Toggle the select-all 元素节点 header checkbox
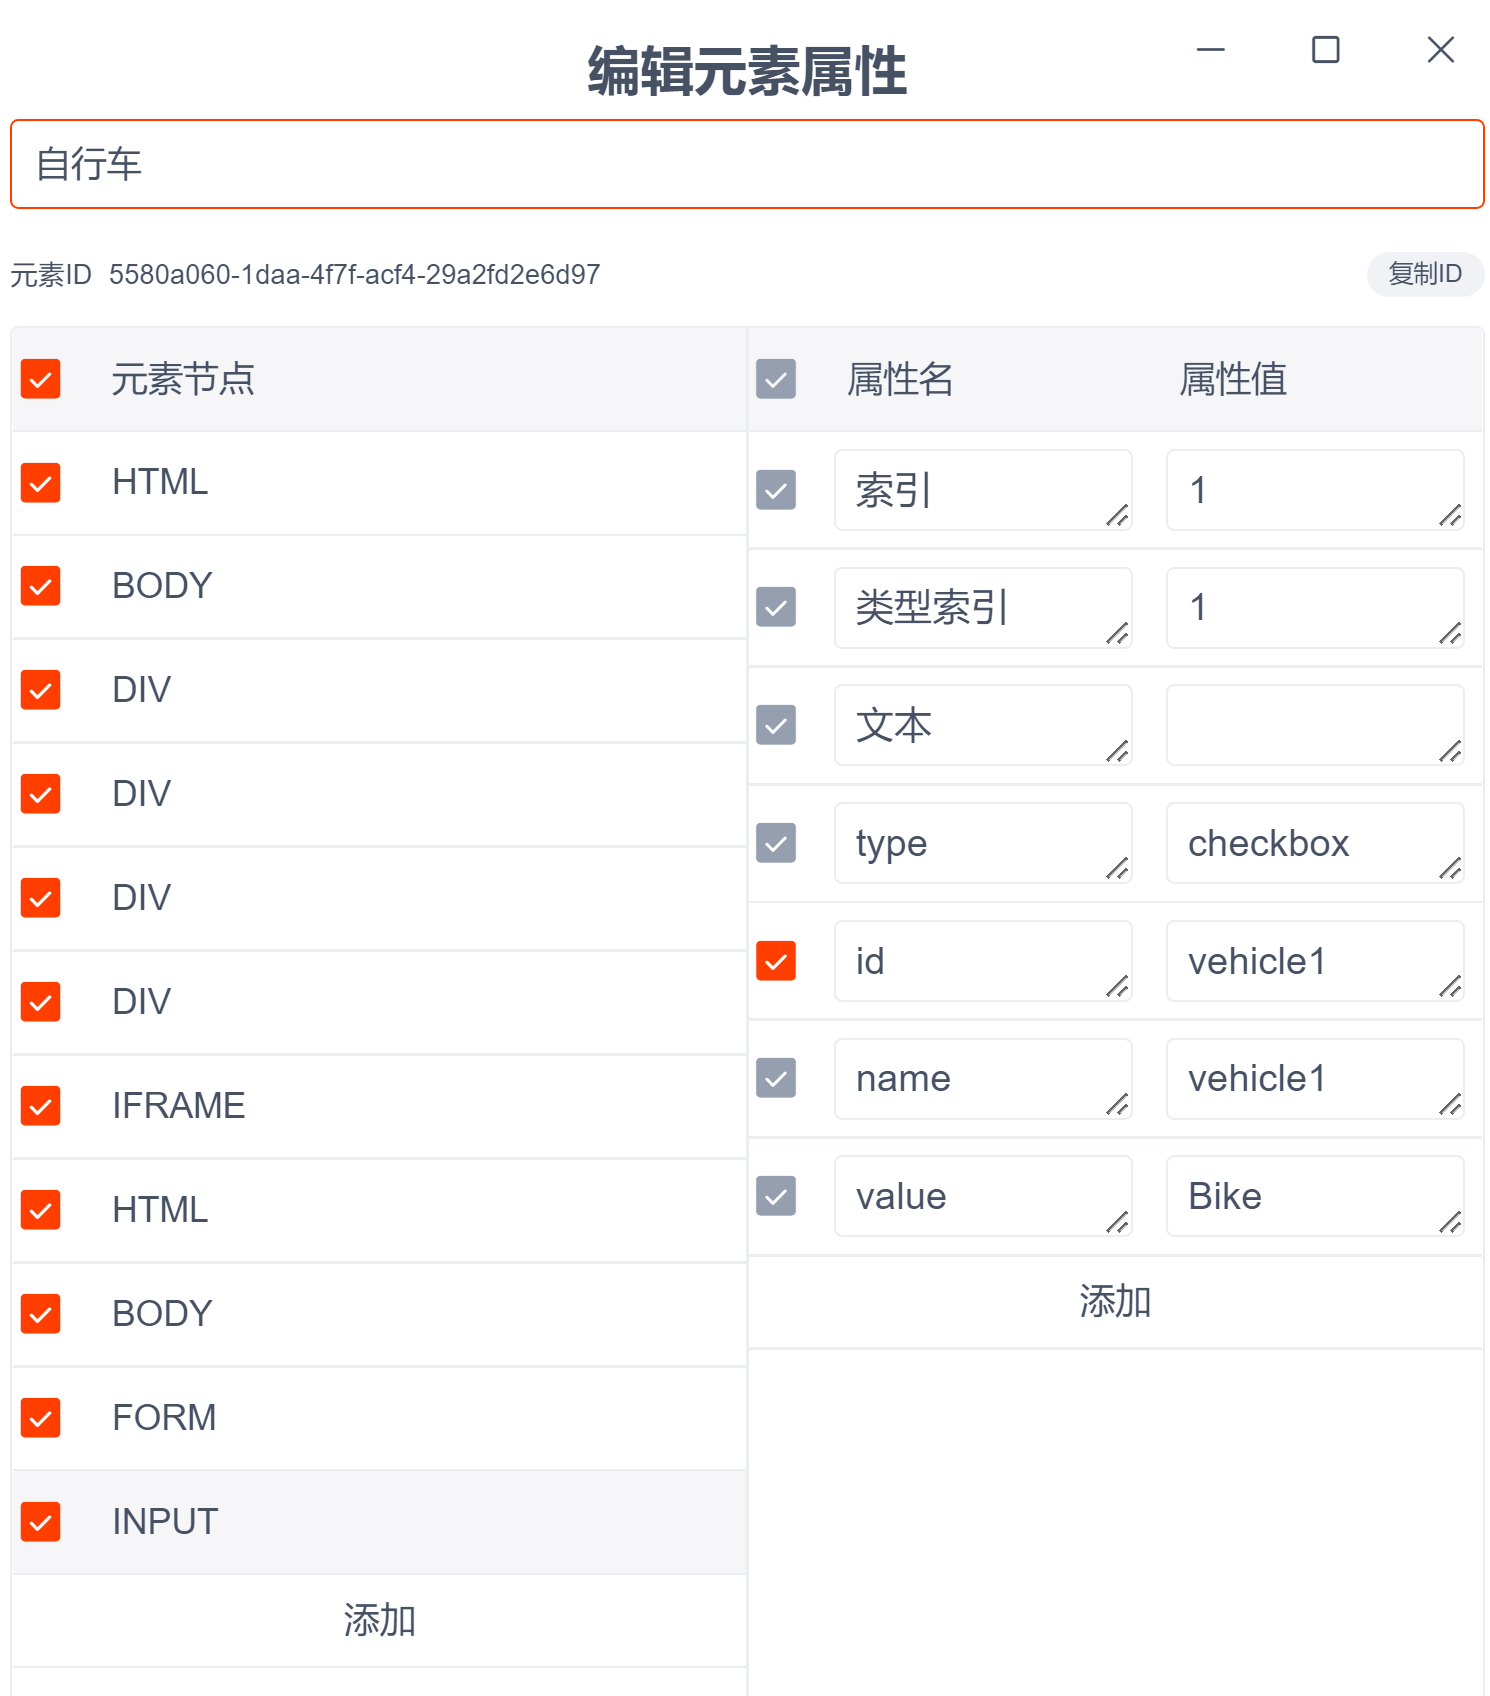The width and height of the screenshot is (1490, 1696). coord(41,379)
